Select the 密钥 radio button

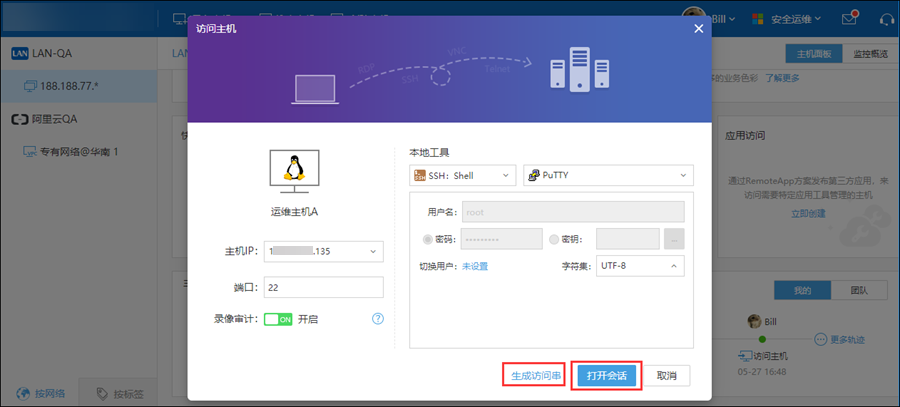click(x=555, y=239)
